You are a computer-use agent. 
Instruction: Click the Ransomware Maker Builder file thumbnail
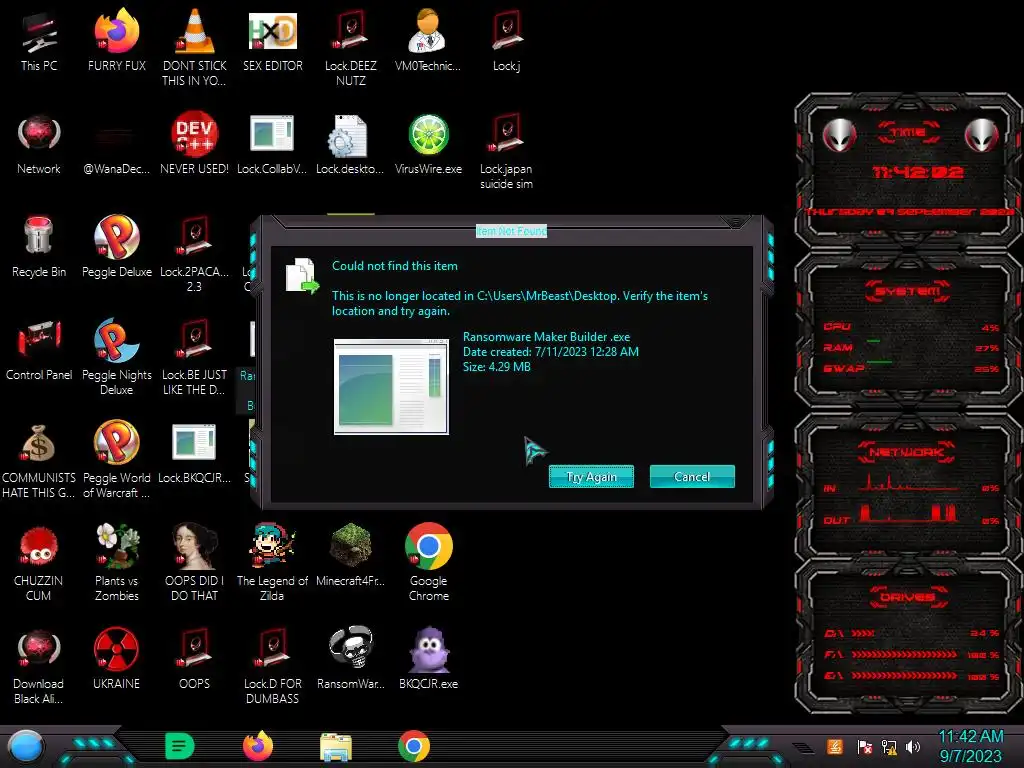[x=391, y=387]
